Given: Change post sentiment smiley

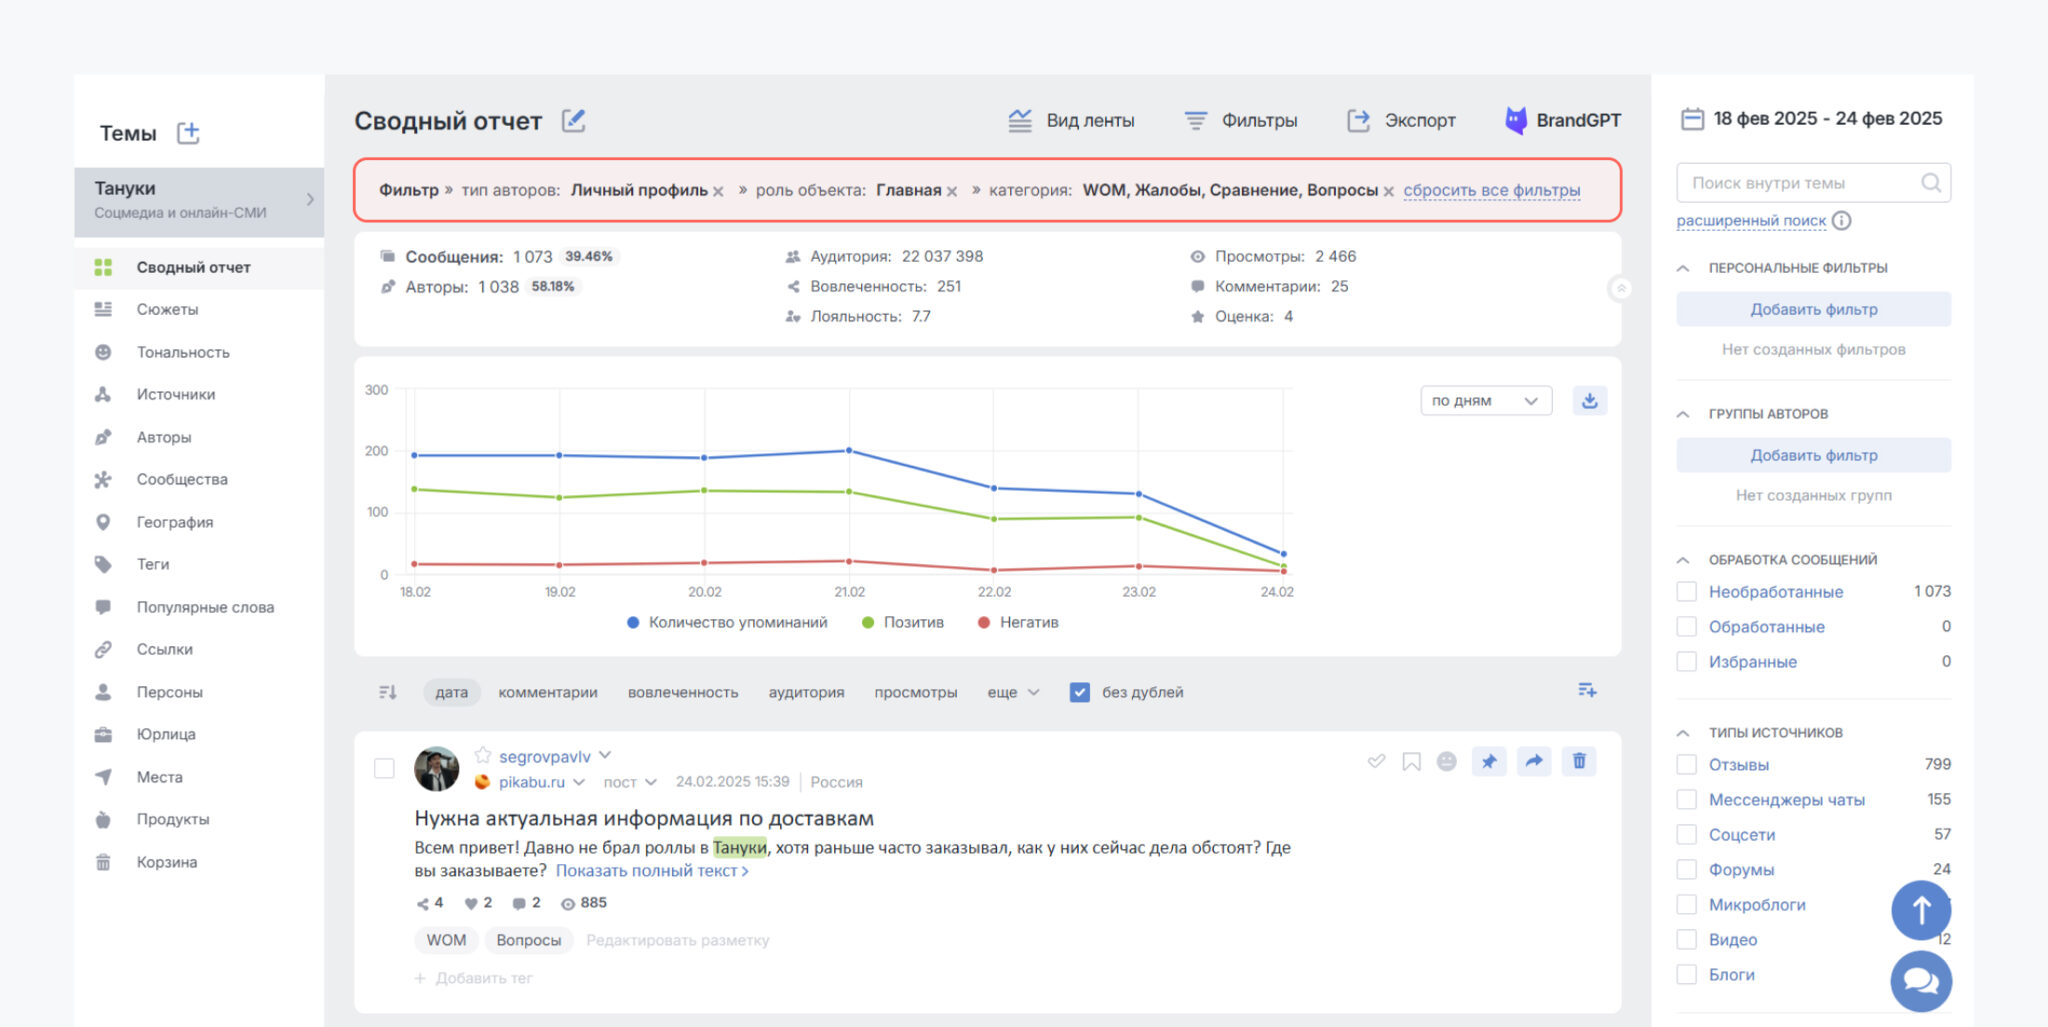Looking at the screenshot, I should pos(1446,762).
